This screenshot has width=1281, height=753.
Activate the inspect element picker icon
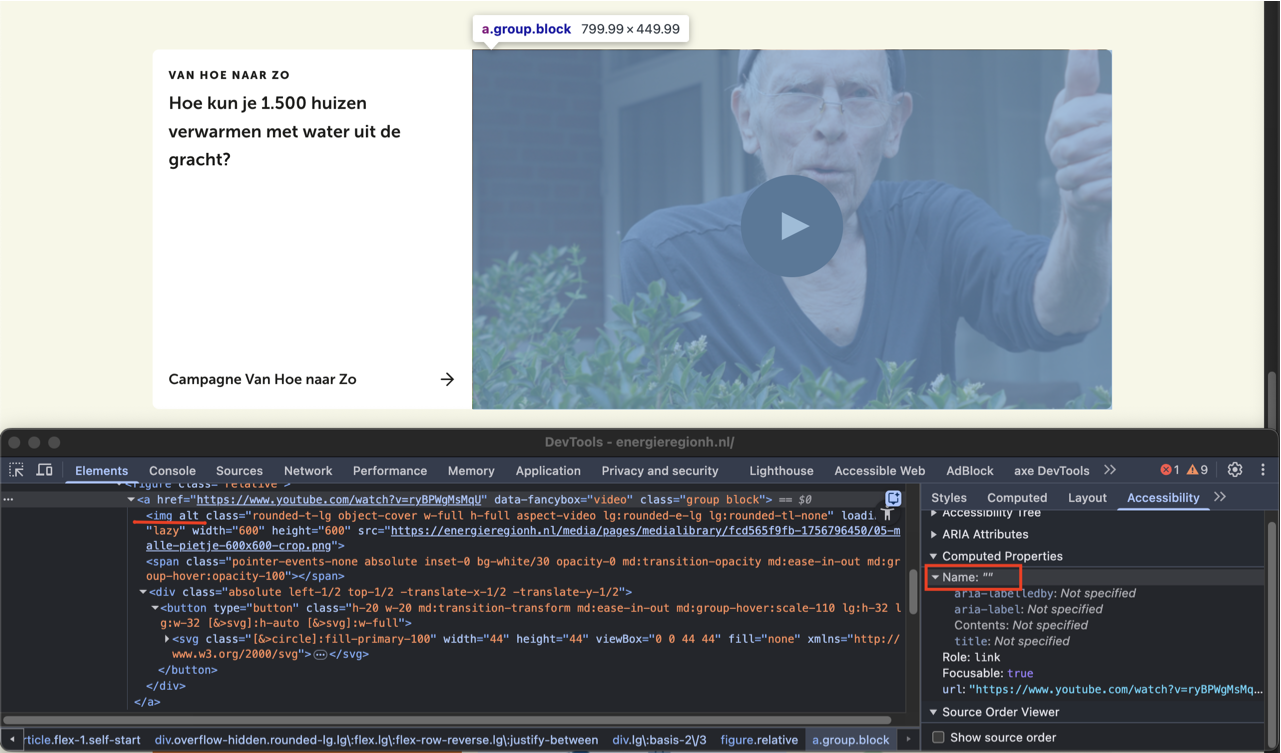pos(17,470)
